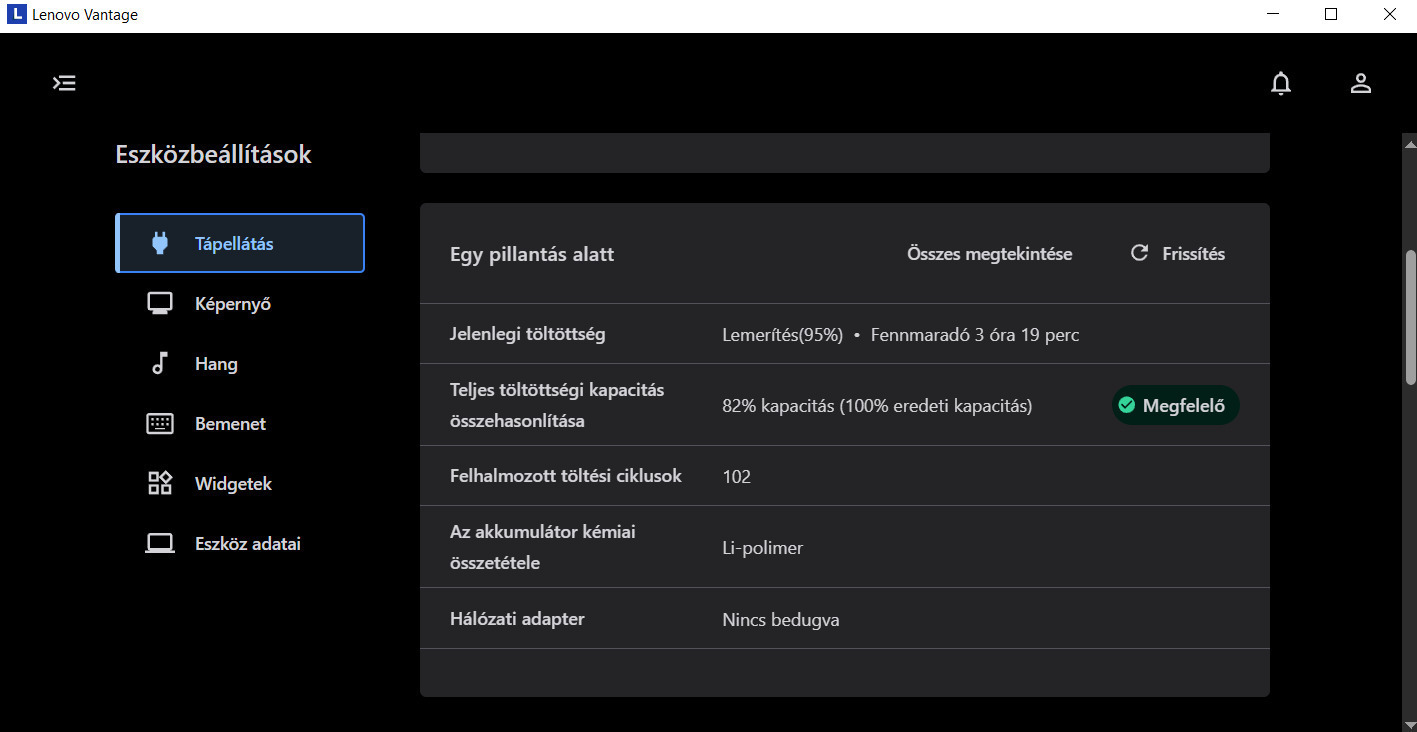Click the vertical scrollbar thumb
This screenshot has width=1417, height=732.
pos(1410,317)
